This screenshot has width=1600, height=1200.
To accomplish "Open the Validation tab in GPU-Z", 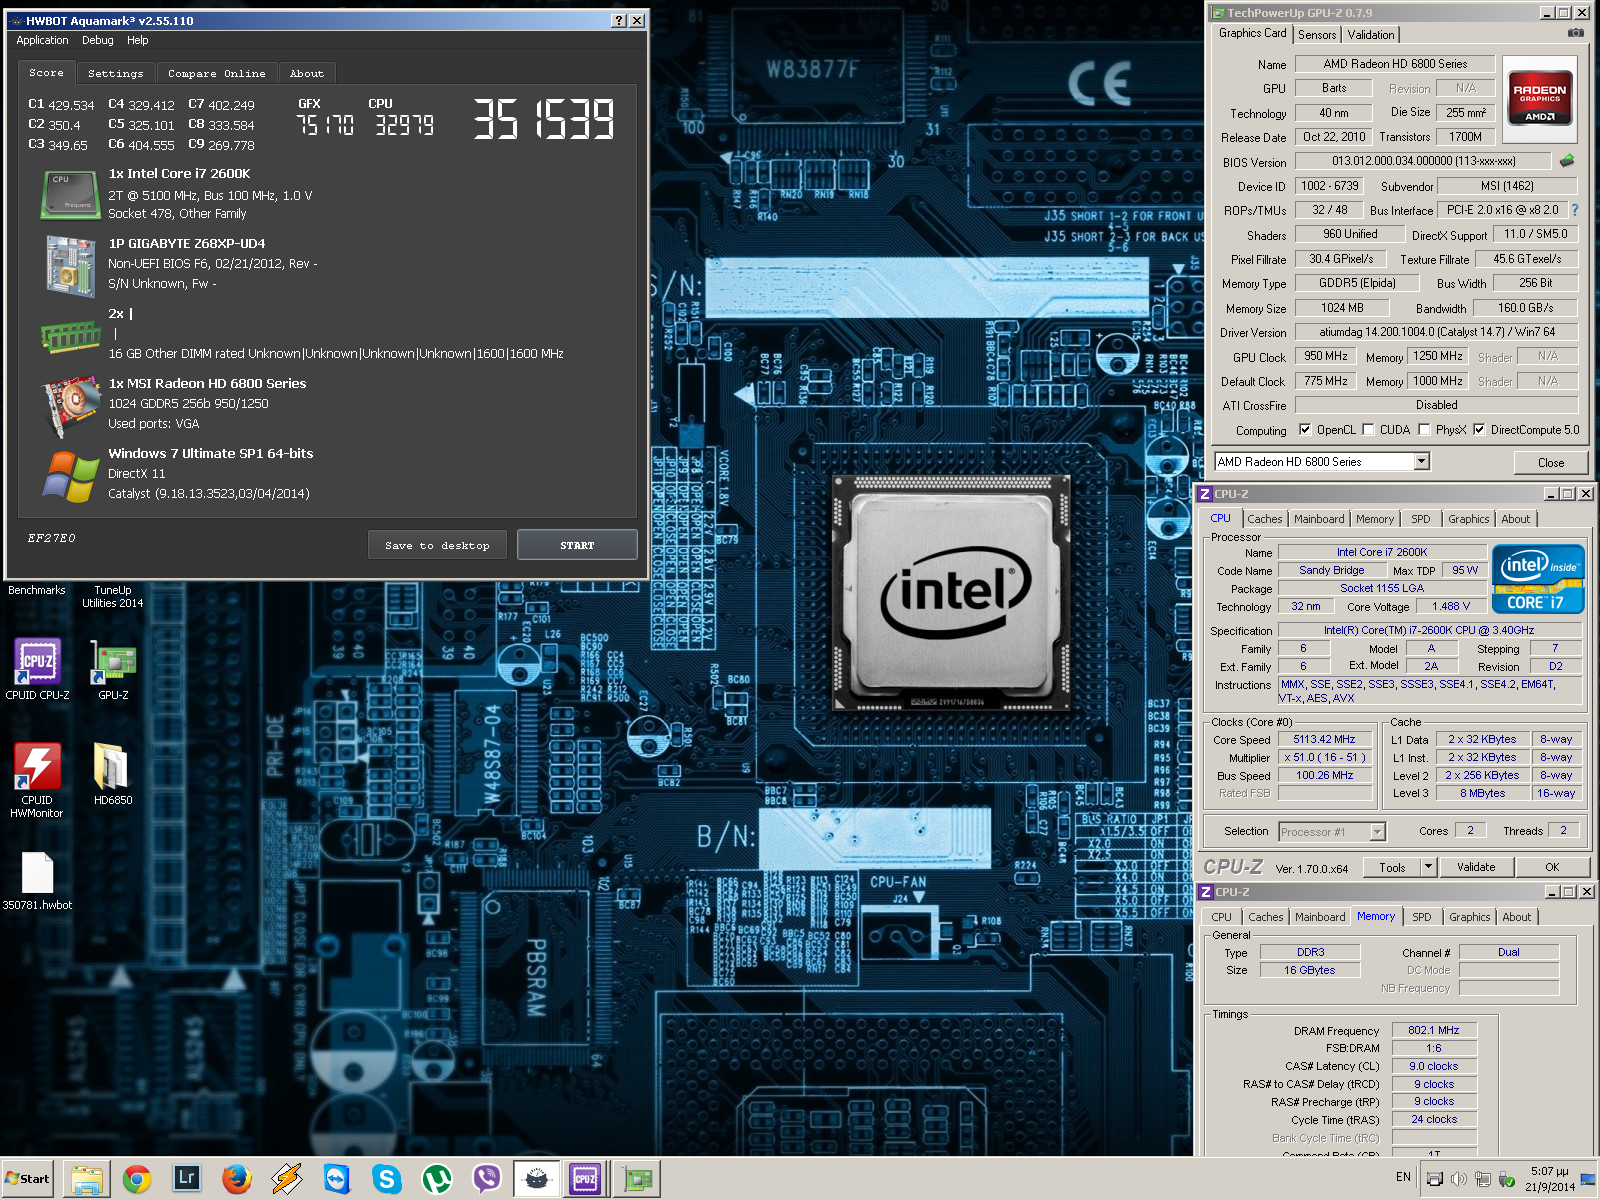I will tap(1371, 34).
